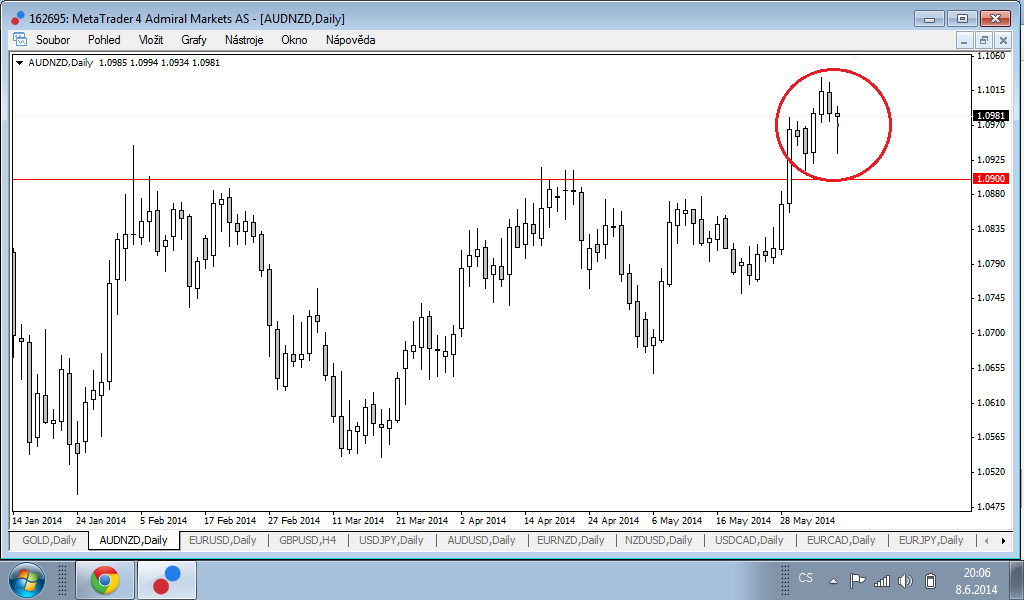Click the MetaTrader chart icon in menu bar
This screenshot has height=600, width=1024.
pos(20,39)
